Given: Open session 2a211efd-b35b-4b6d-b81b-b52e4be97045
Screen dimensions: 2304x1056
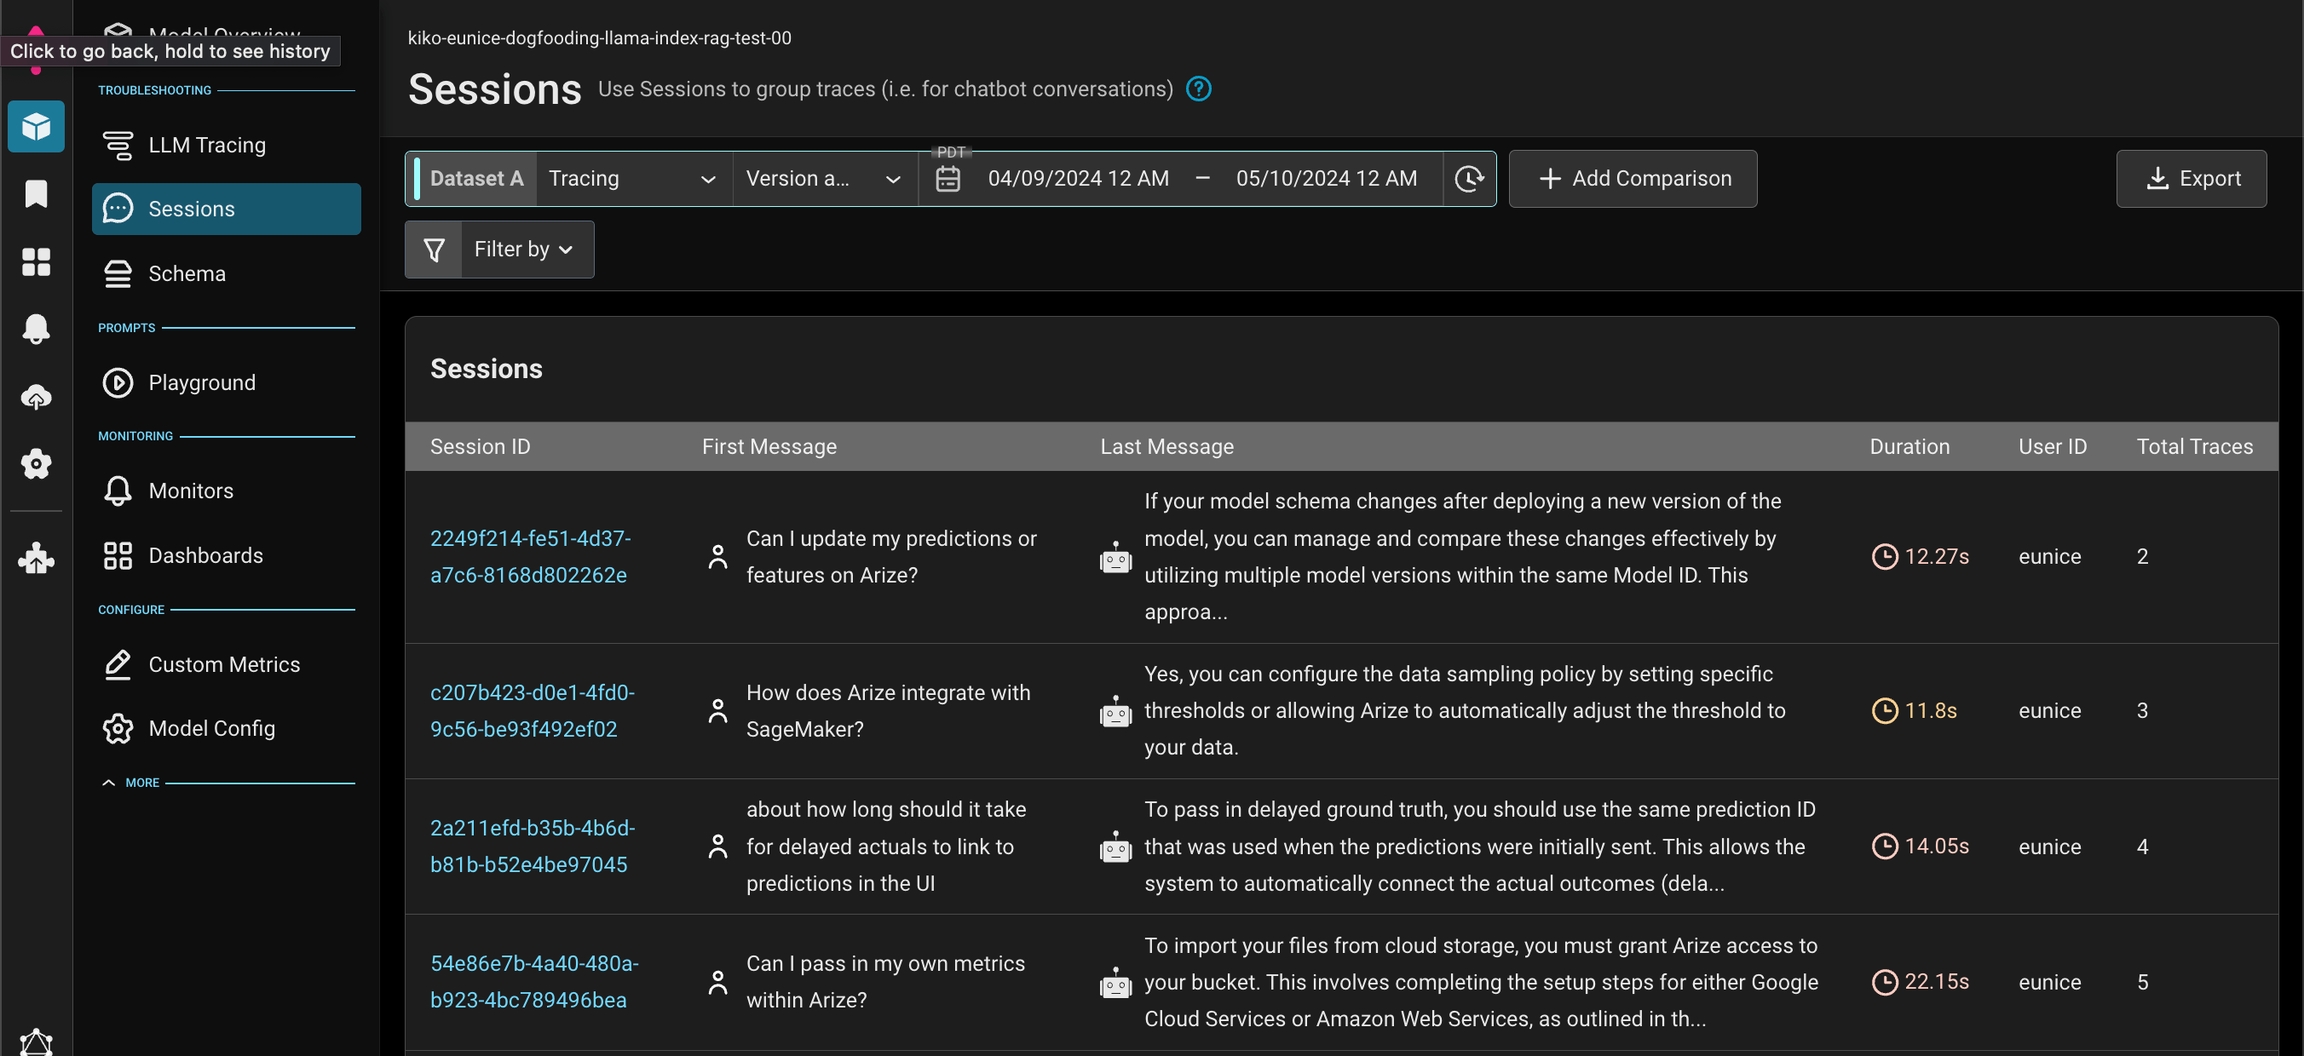Looking at the screenshot, I should click(532, 847).
